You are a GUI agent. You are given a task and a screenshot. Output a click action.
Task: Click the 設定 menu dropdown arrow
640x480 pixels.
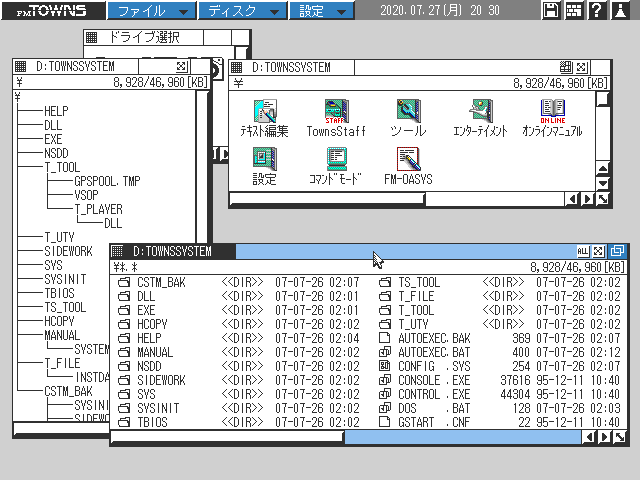[341, 12]
